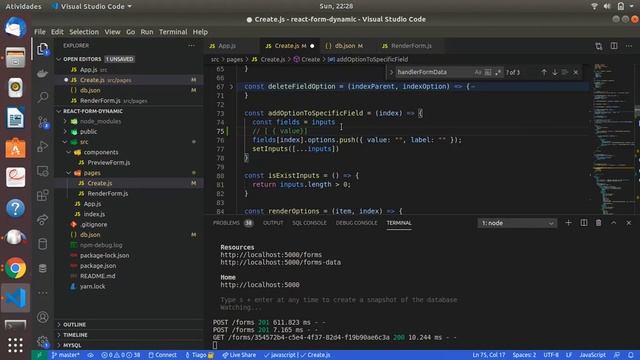Go to next find match
Viewport: 640px width, 360px height.
pyautogui.click(x=555, y=72)
